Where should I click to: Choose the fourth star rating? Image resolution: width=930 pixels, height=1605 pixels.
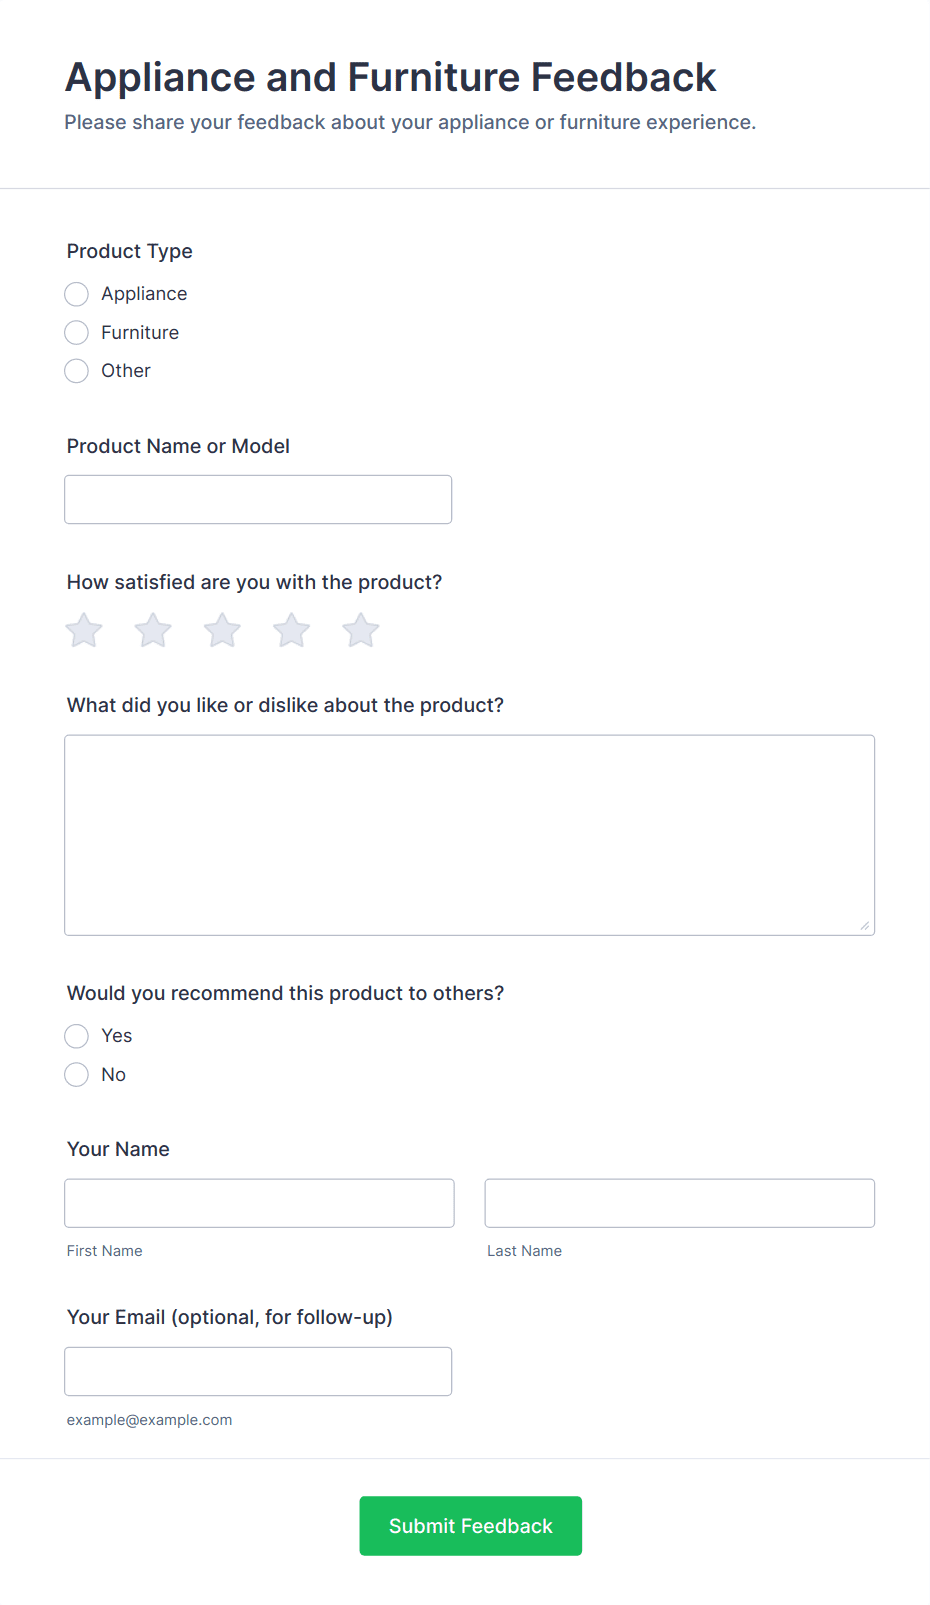(x=291, y=631)
